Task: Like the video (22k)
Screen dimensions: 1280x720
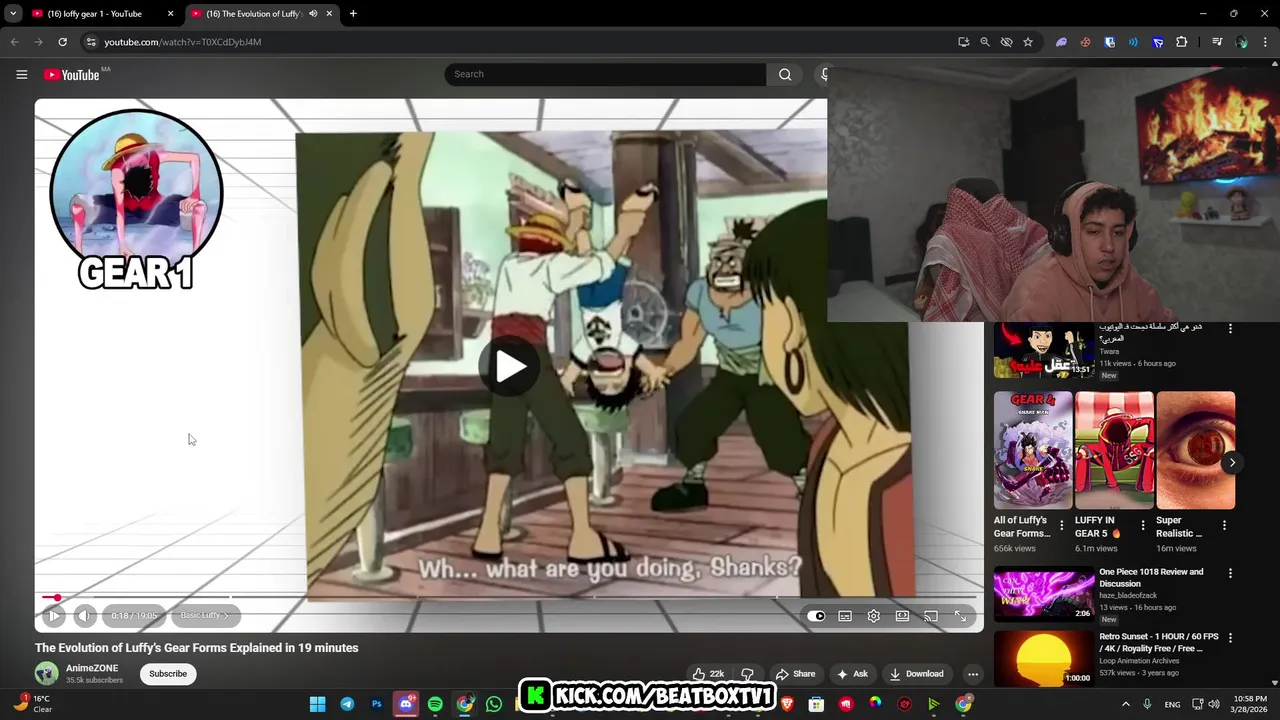Action: point(708,674)
